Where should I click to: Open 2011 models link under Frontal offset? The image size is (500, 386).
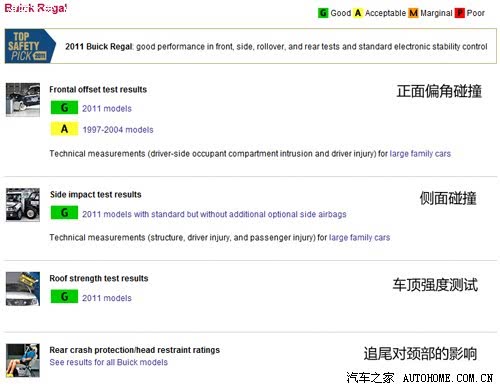coord(107,108)
